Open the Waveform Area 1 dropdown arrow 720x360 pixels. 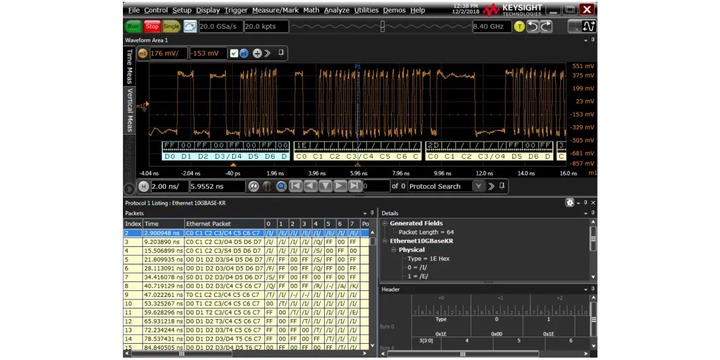[x=586, y=40]
